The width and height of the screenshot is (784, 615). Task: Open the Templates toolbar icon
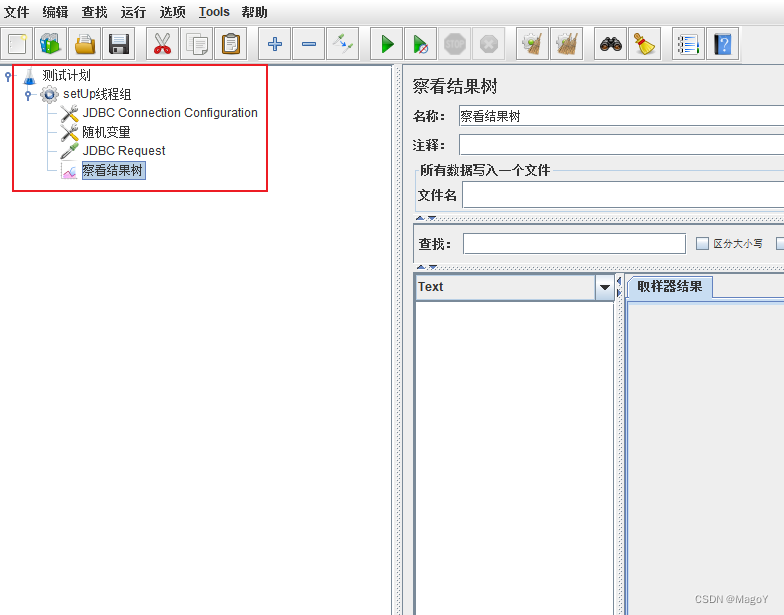[x=50, y=44]
